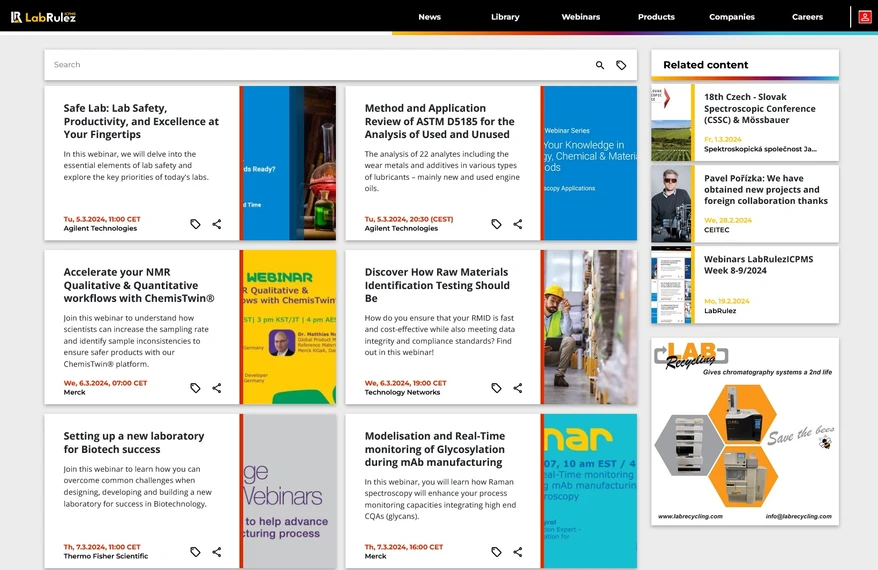The width and height of the screenshot is (878, 570).
Task: Click CEITEC publisher name
Action: pyautogui.click(x=717, y=230)
